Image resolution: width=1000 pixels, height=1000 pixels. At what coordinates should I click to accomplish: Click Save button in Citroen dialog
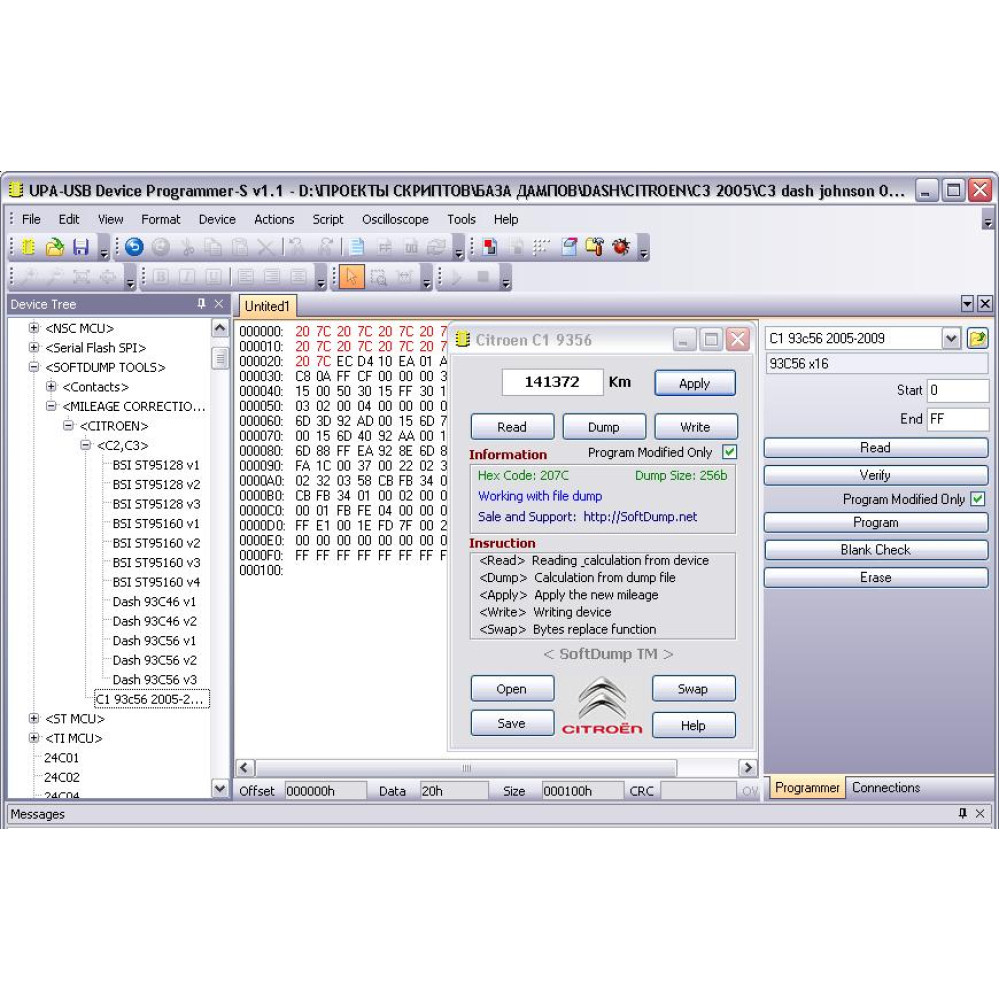tap(512, 723)
